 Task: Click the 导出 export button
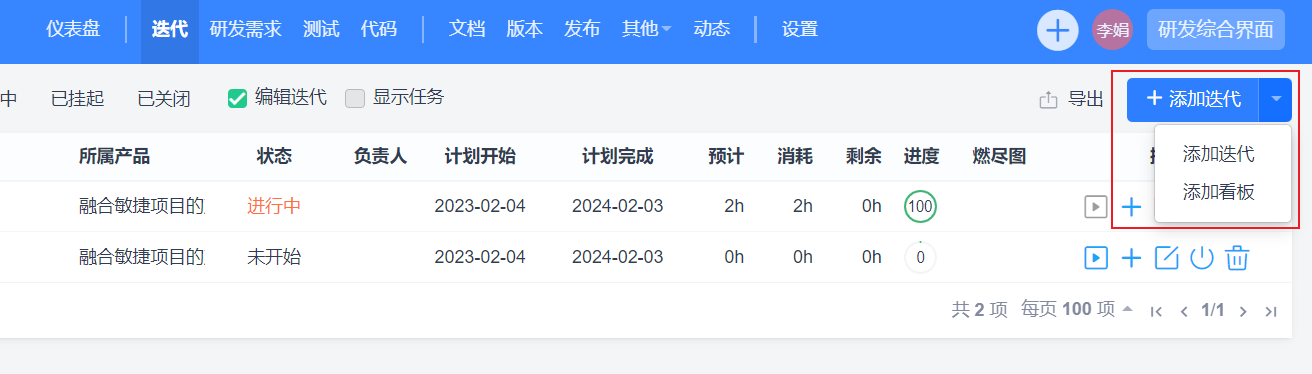coord(1072,99)
